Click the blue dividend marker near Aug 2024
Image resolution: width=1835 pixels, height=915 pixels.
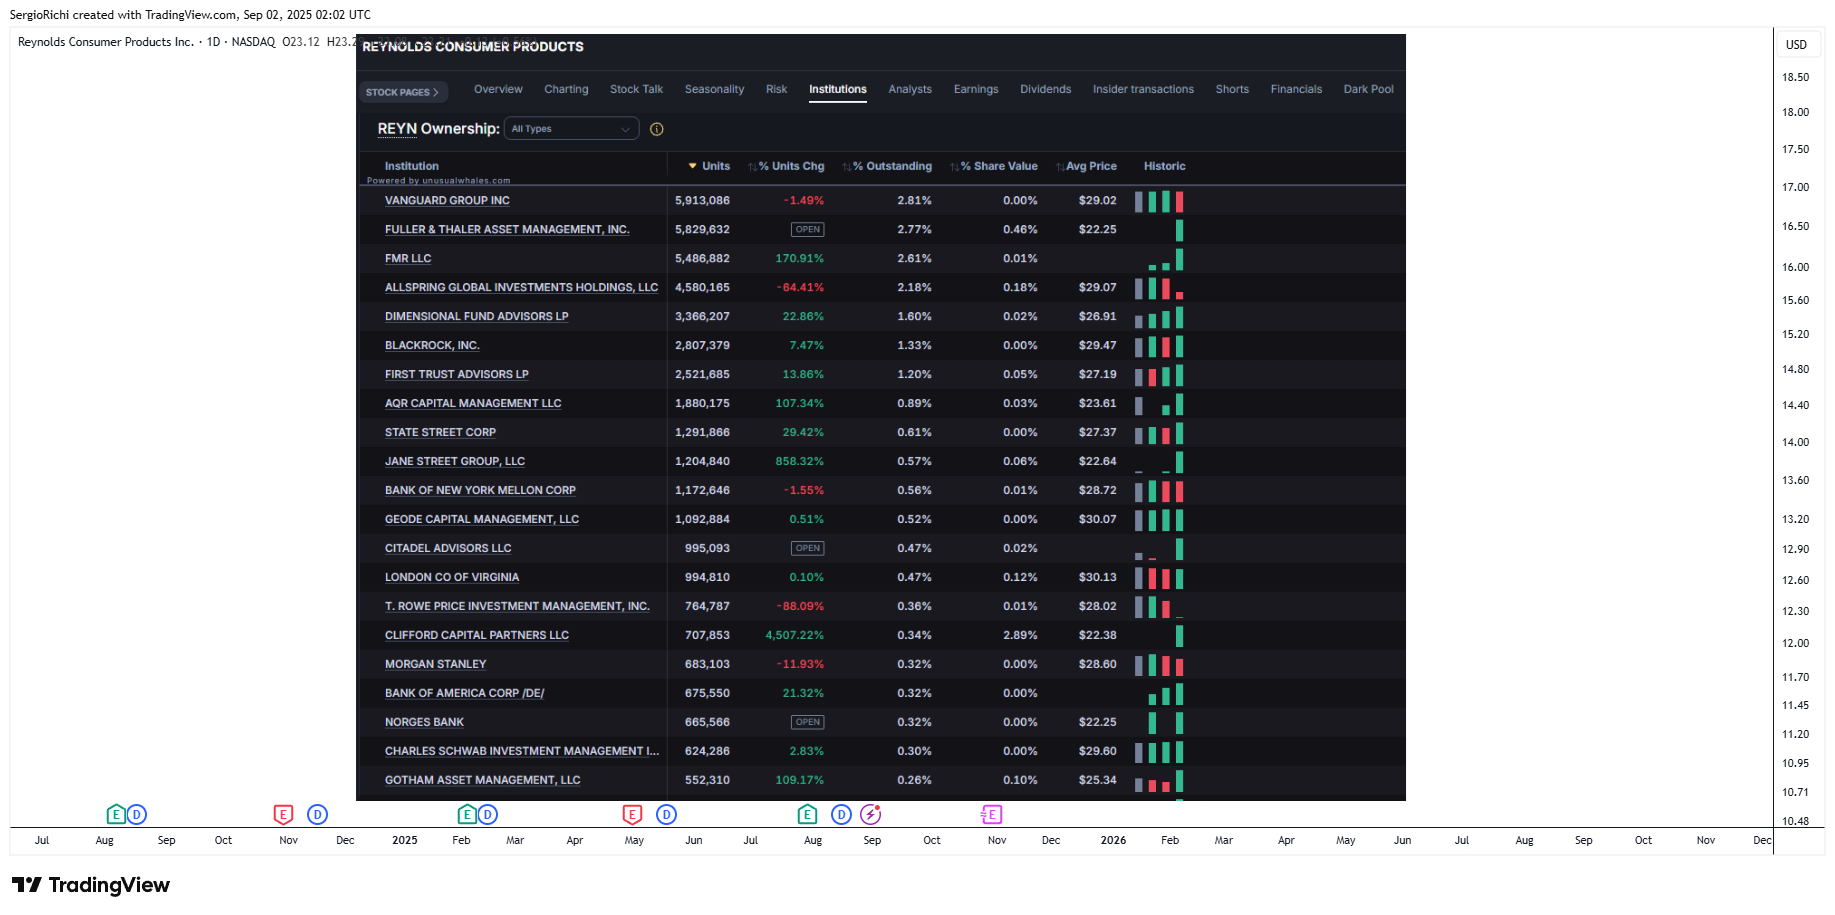click(x=137, y=814)
